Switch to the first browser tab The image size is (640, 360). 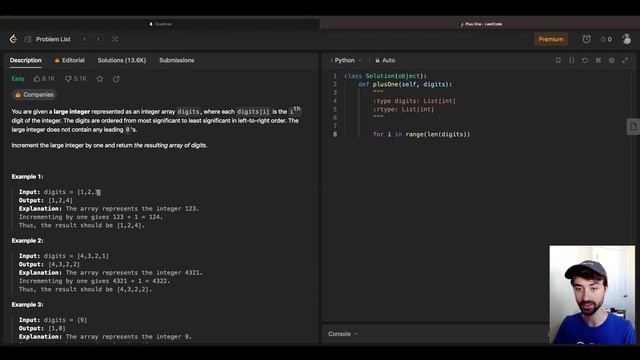[x=160, y=24]
